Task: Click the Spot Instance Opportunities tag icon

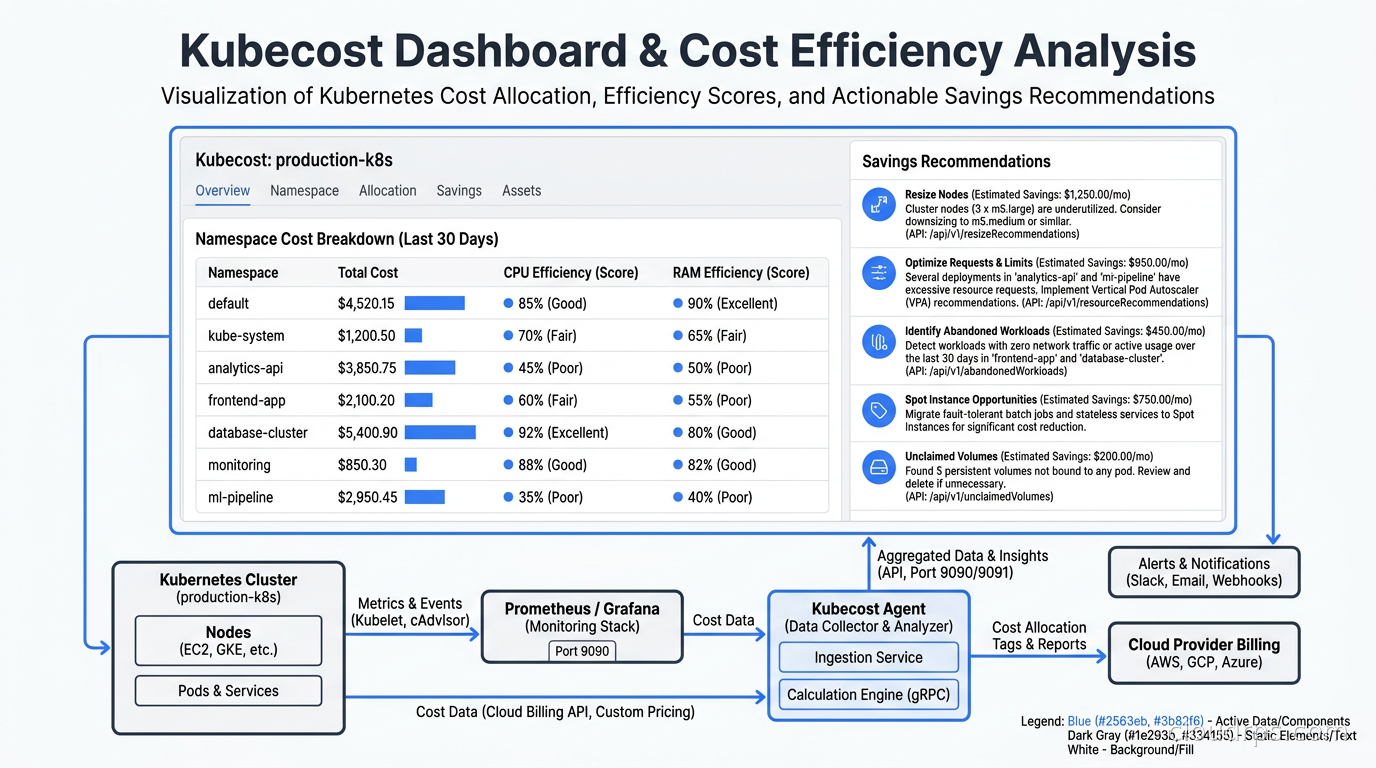Action: point(879,410)
